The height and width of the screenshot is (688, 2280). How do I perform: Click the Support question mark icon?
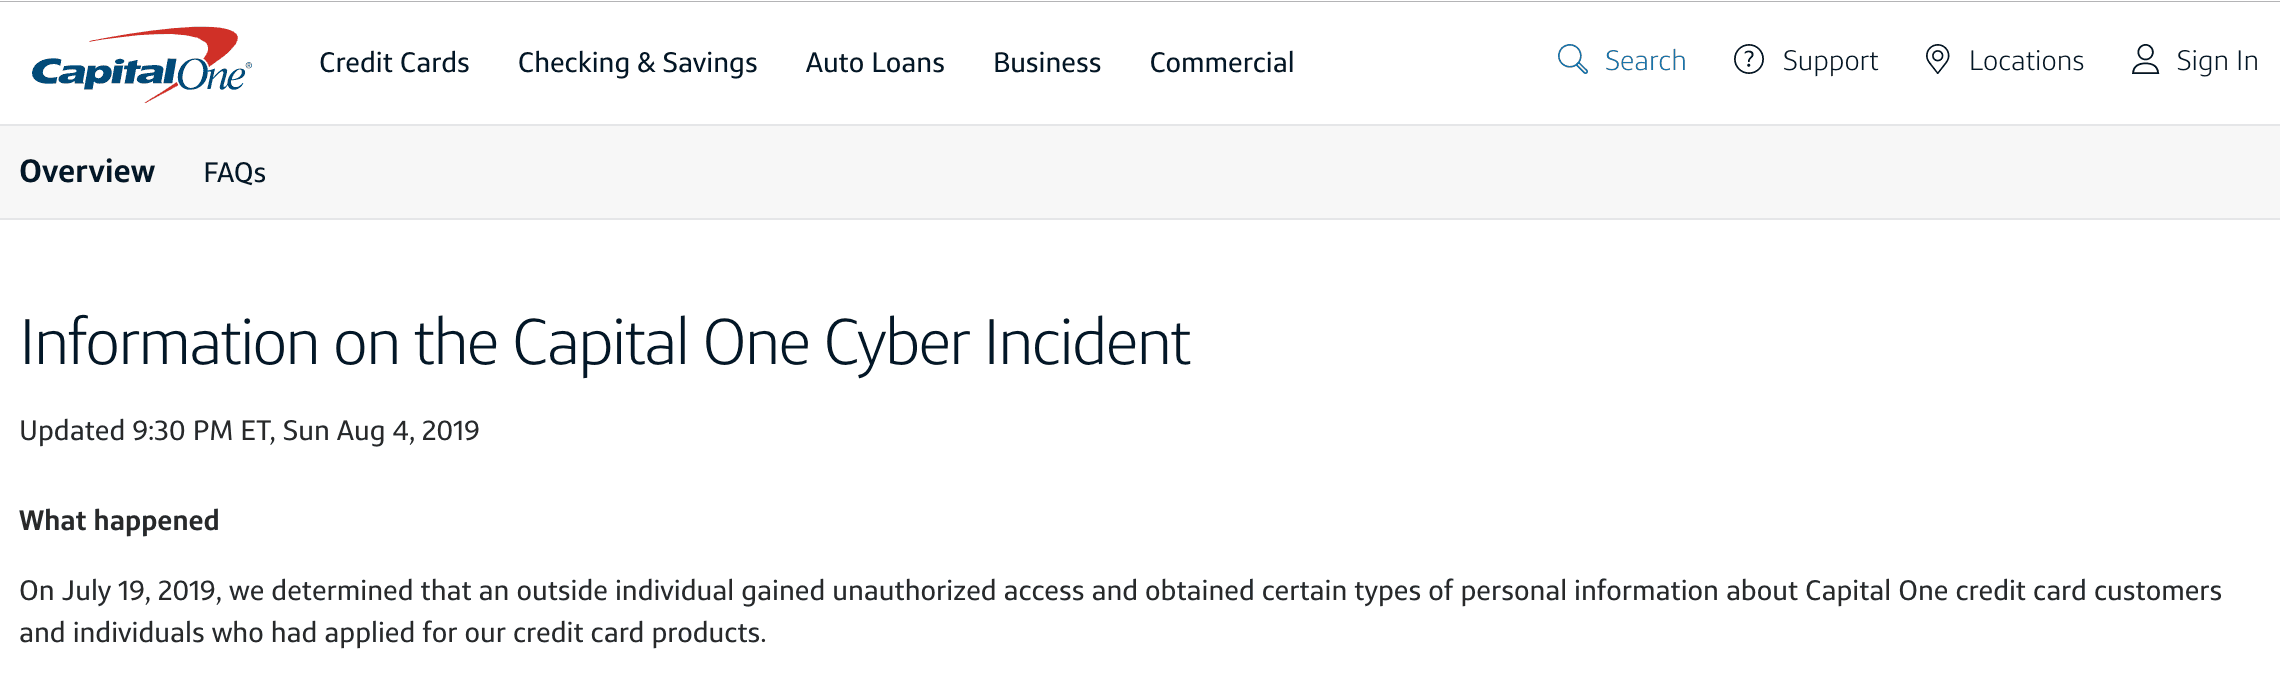[x=1748, y=59]
